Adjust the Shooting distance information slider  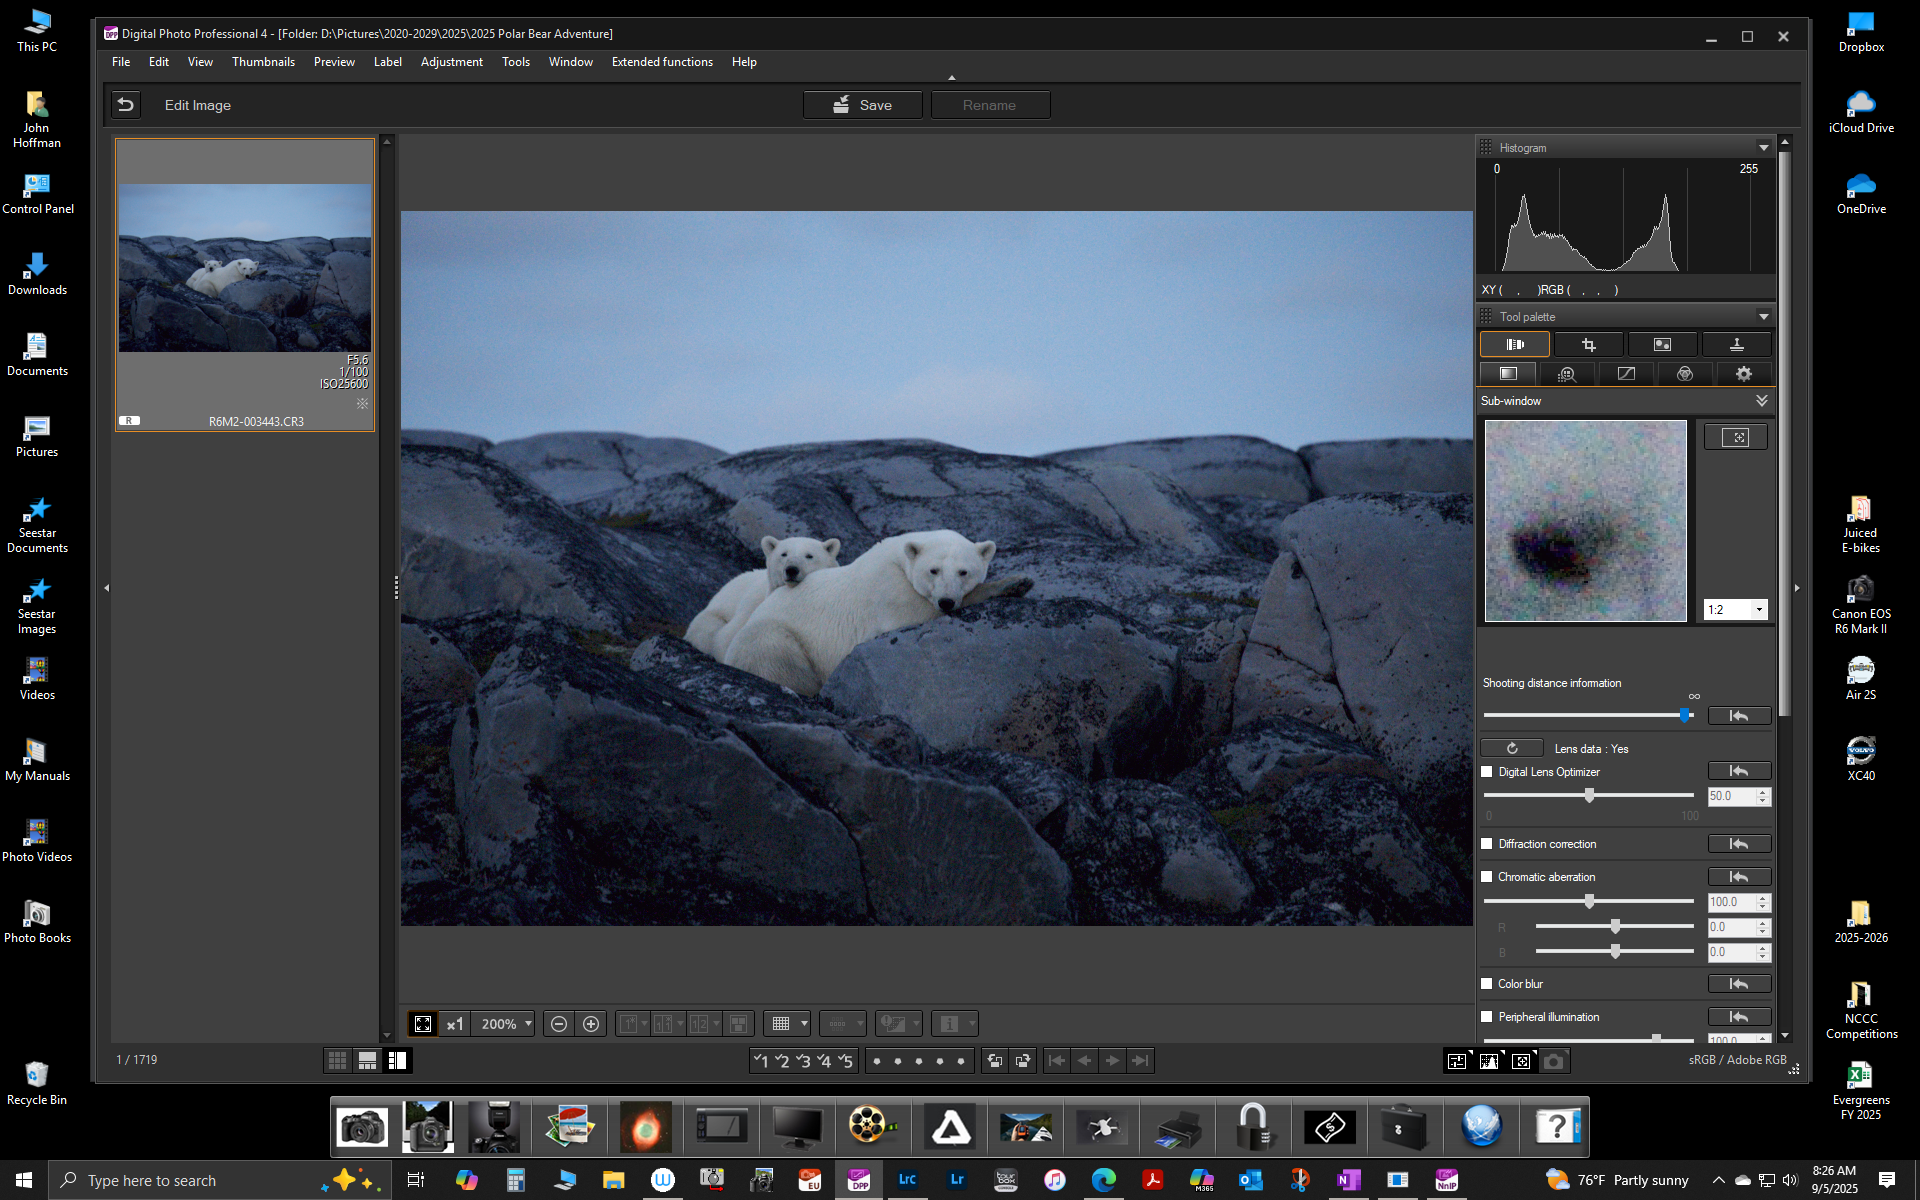[1685, 715]
